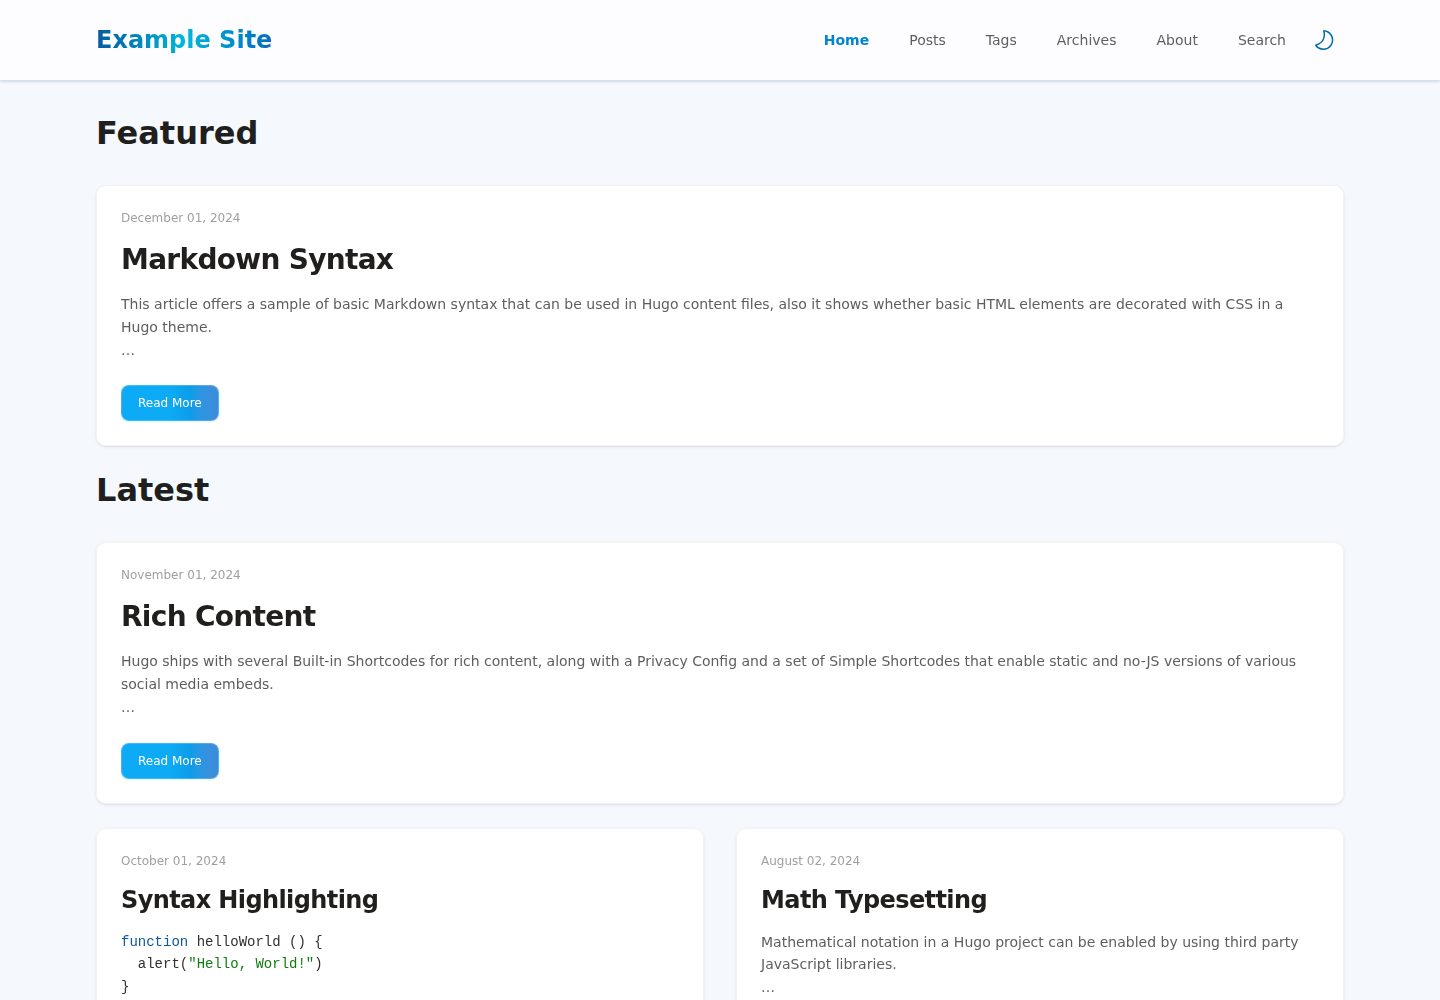Image resolution: width=1440 pixels, height=1000 pixels.
Task: Open the Archives nav item
Action: click(x=1086, y=40)
